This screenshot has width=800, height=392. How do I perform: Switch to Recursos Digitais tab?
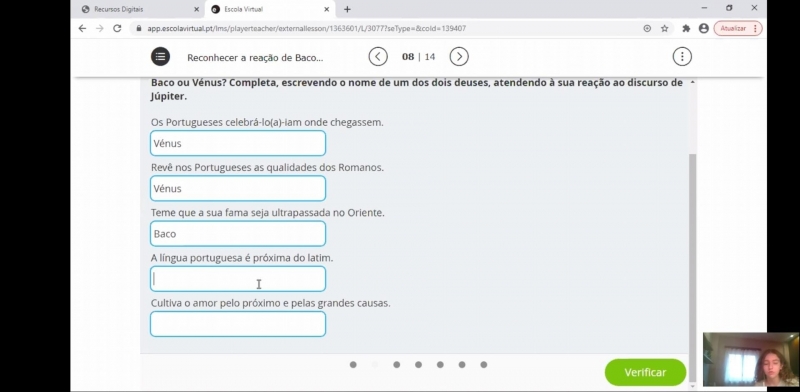(x=138, y=9)
